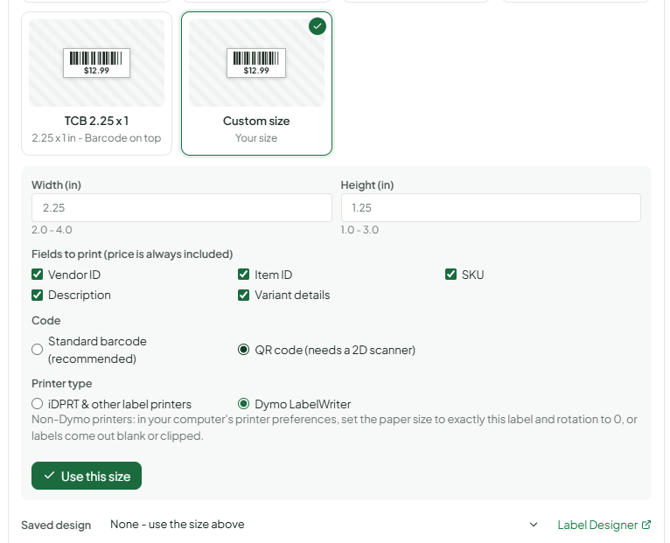Click the Label Designer external-link icon
This screenshot has height=543, width=670.
tap(646, 524)
